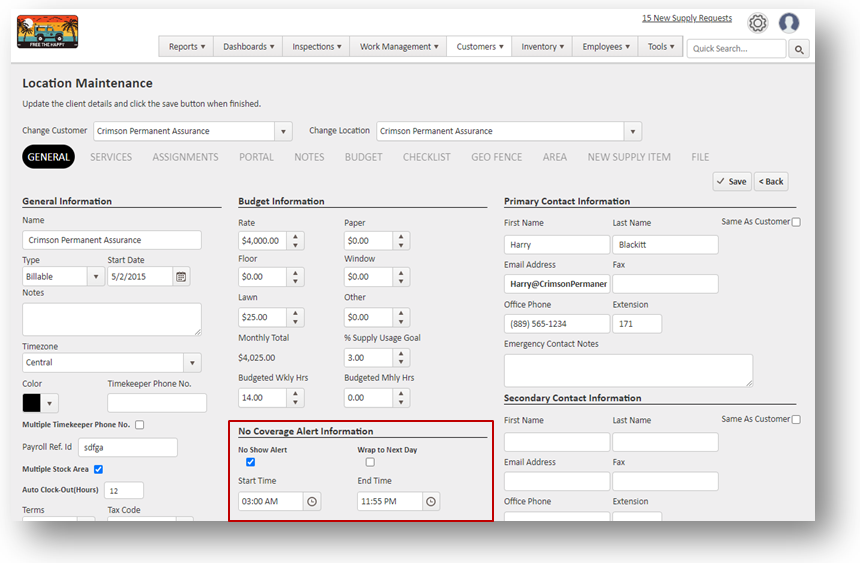
Task: Enable the Wrap to Next Day checkbox
Action: (370, 462)
